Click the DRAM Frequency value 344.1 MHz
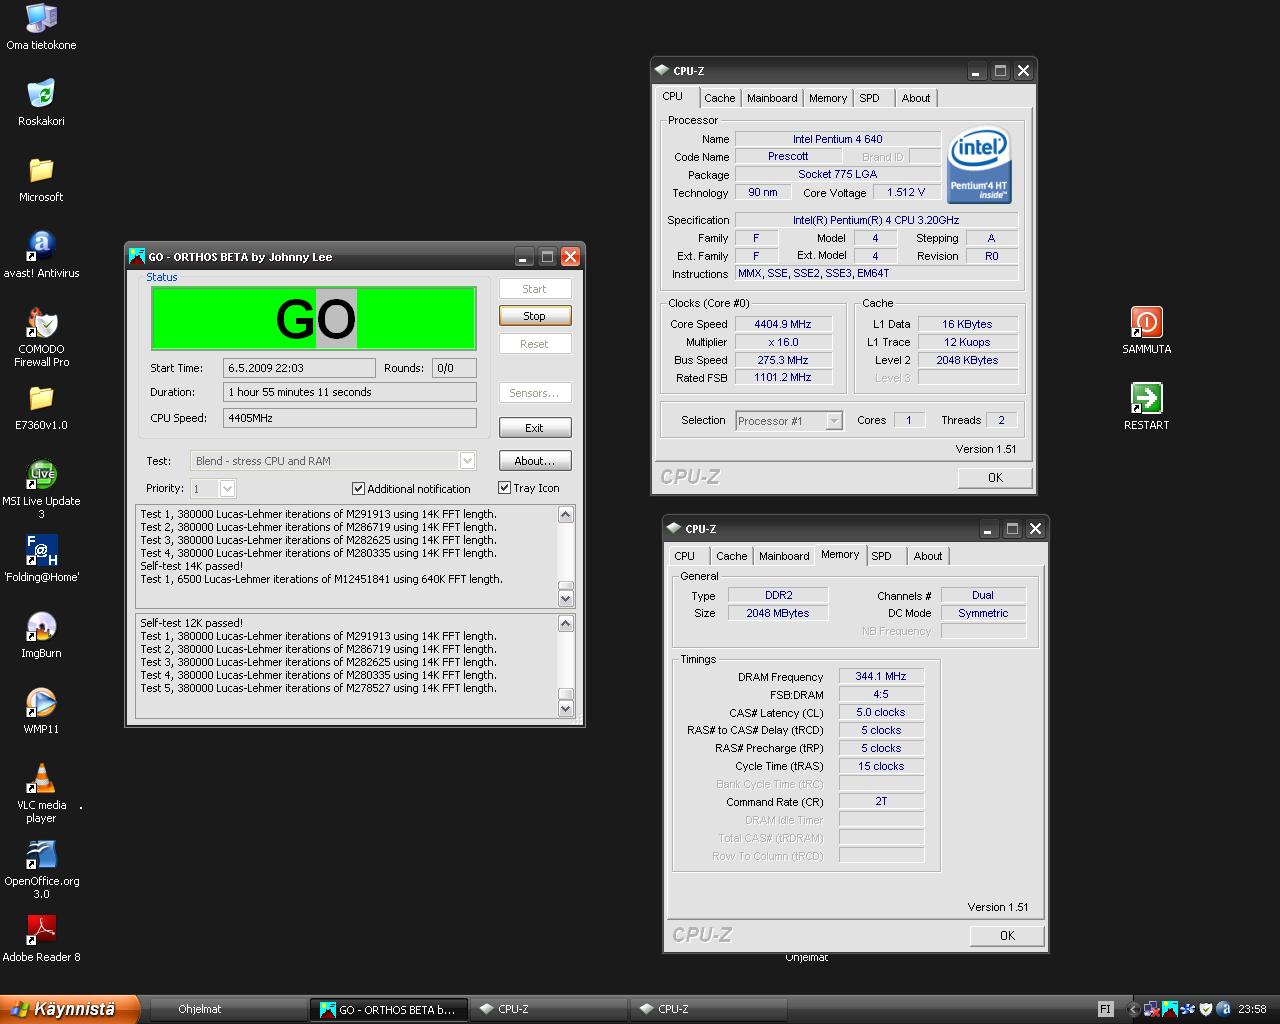This screenshot has width=1280, height=1024. 881,676
